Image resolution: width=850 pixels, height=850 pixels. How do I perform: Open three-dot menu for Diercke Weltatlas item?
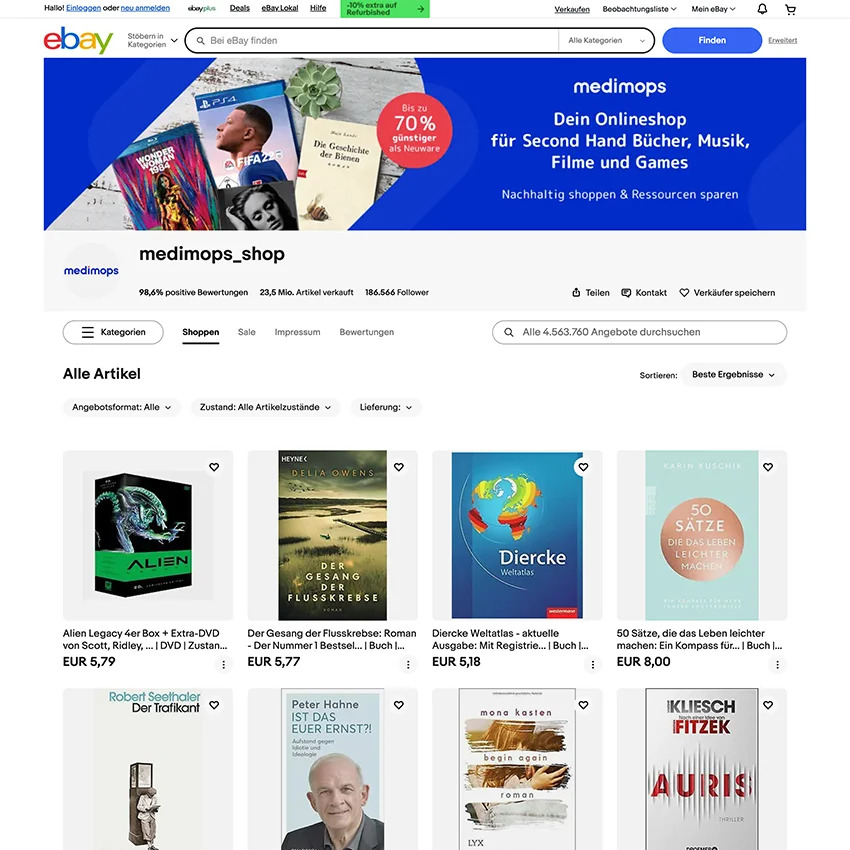[593, 665]
